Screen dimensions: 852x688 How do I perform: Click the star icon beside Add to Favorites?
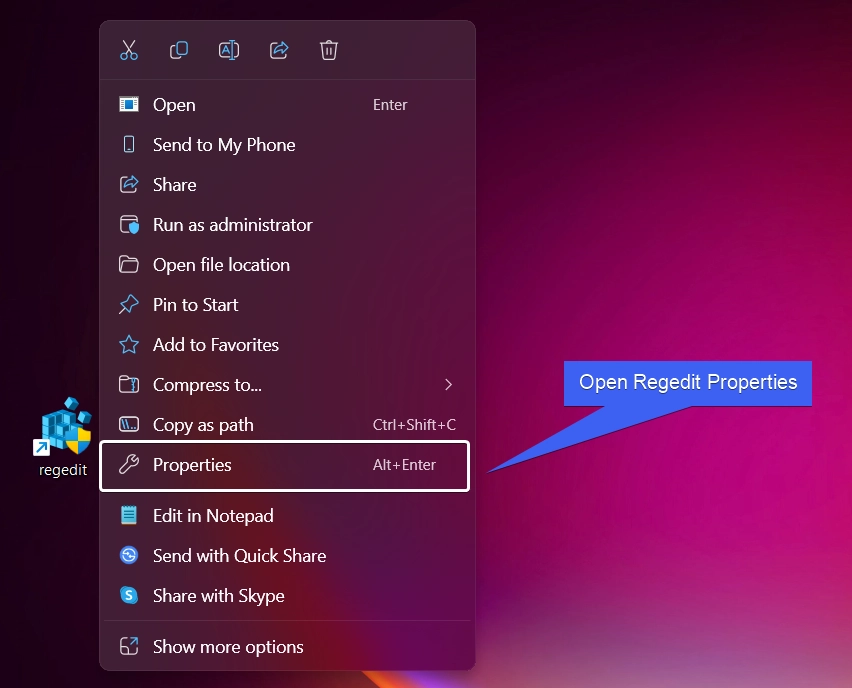[x=129, y=345]
